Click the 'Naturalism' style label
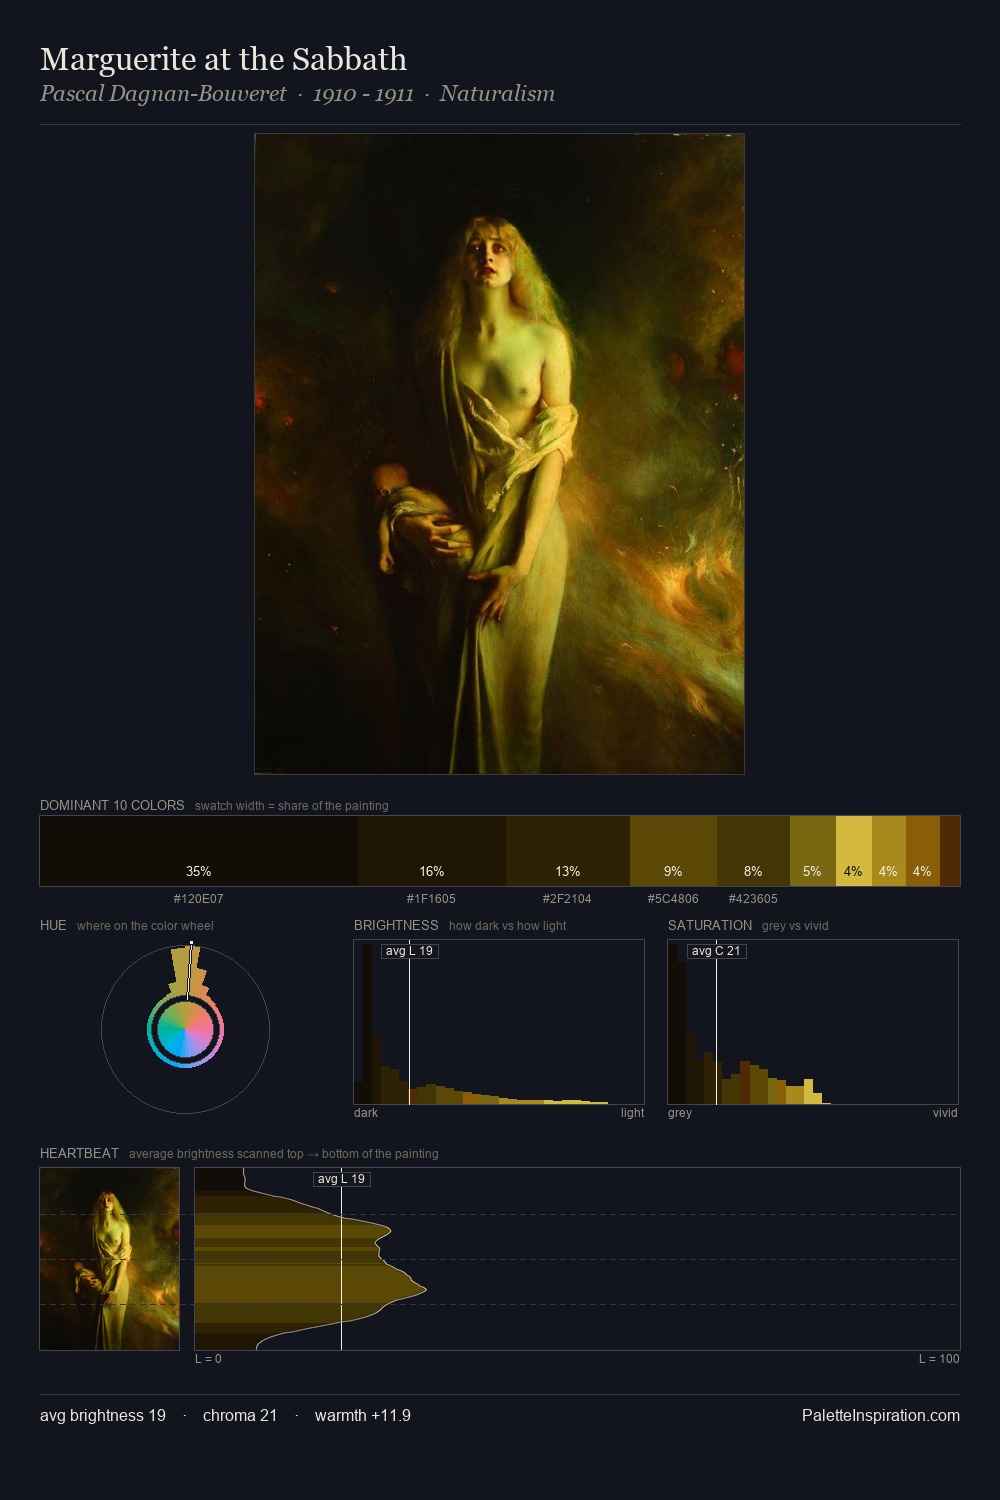The image size is (1000, 1500). 497,94
